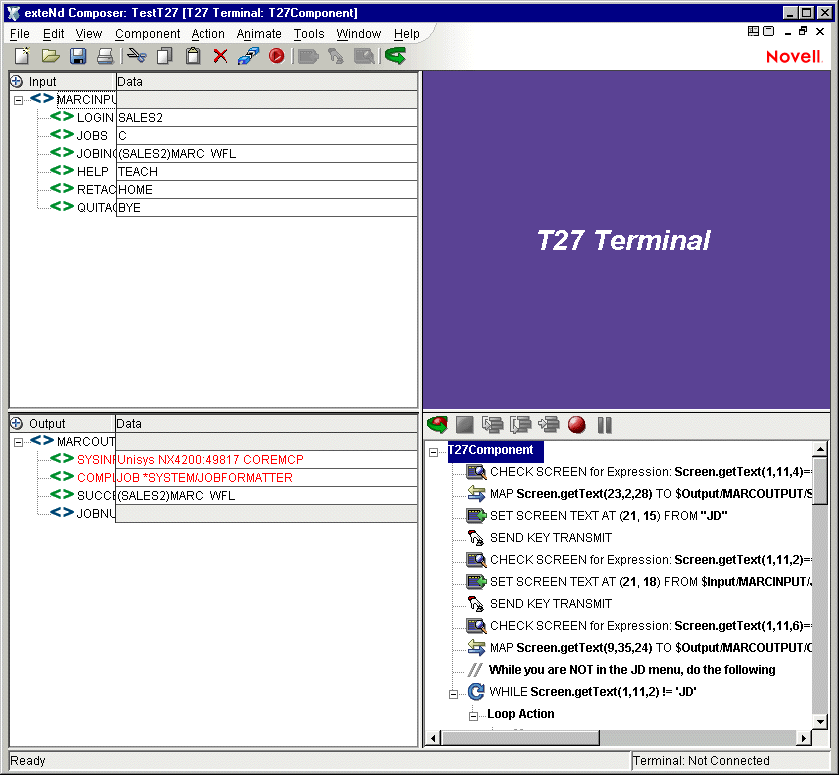Screen dimensions: 839x775
Task: Open the Help menu
Action: coord(407,34)
